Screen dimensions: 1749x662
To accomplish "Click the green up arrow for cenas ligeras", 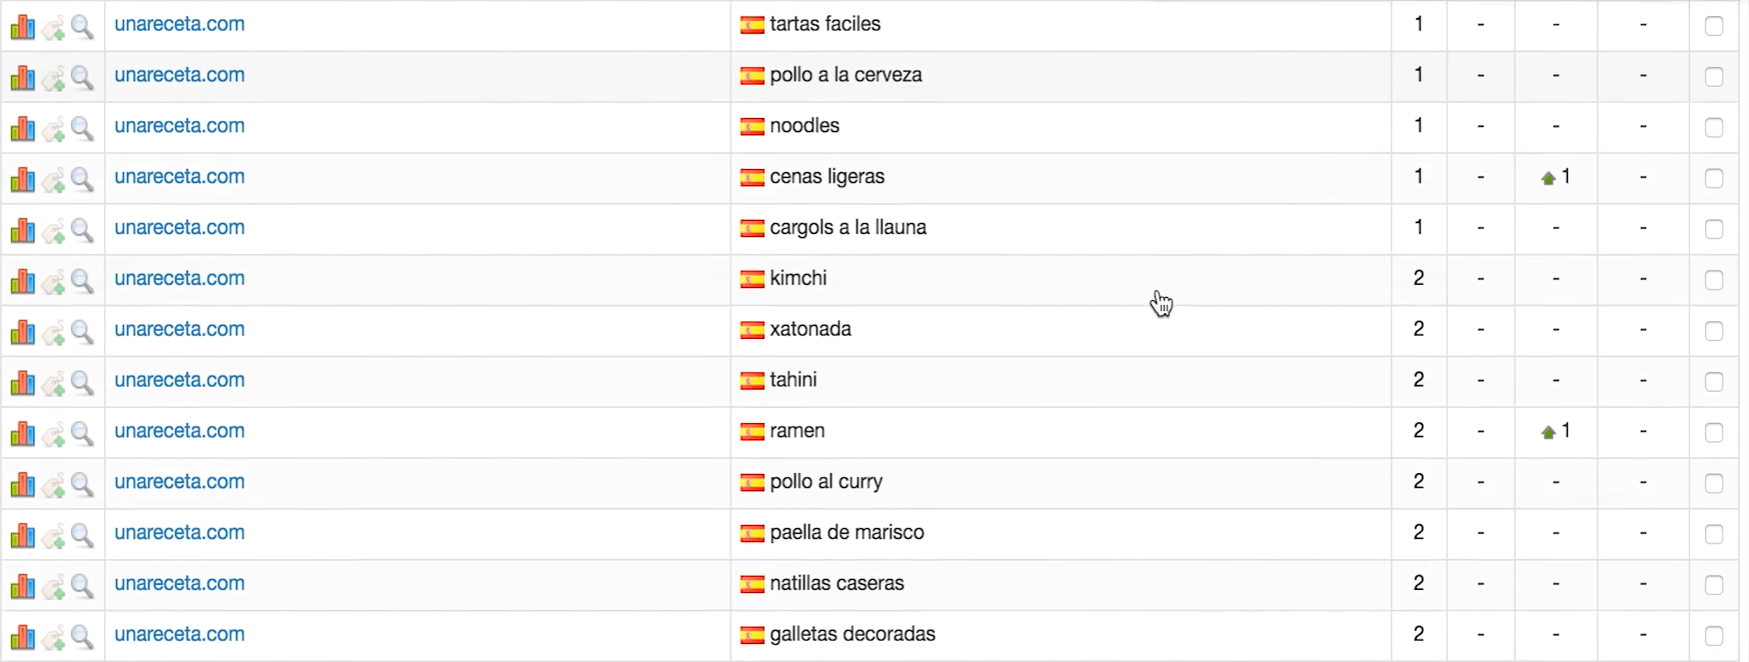I will (x=1548, y=177).
